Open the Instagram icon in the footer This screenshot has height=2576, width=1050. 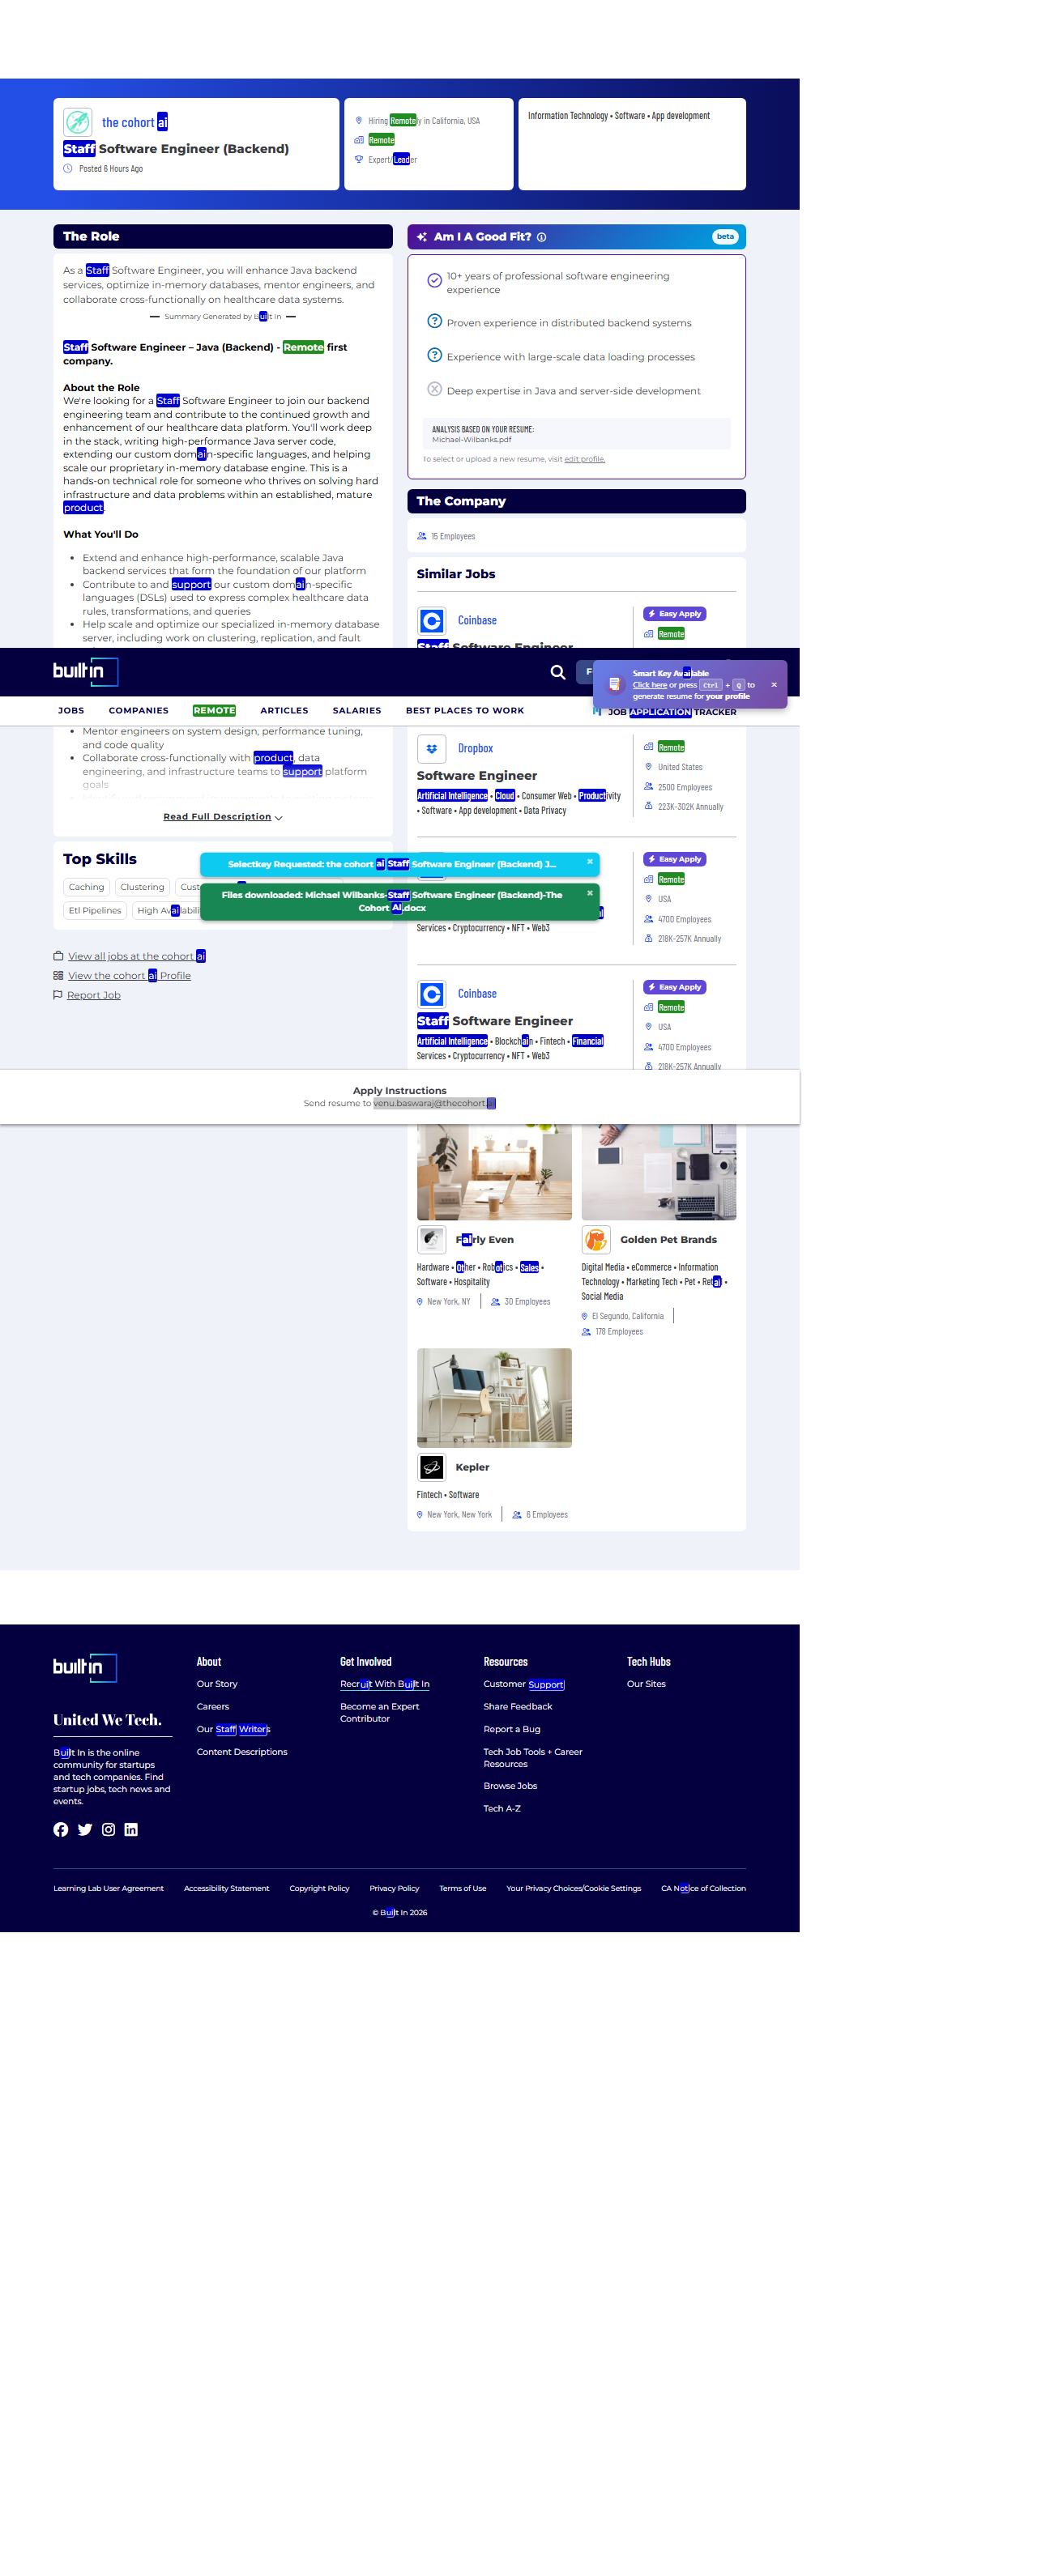(x=108, y=1829)
